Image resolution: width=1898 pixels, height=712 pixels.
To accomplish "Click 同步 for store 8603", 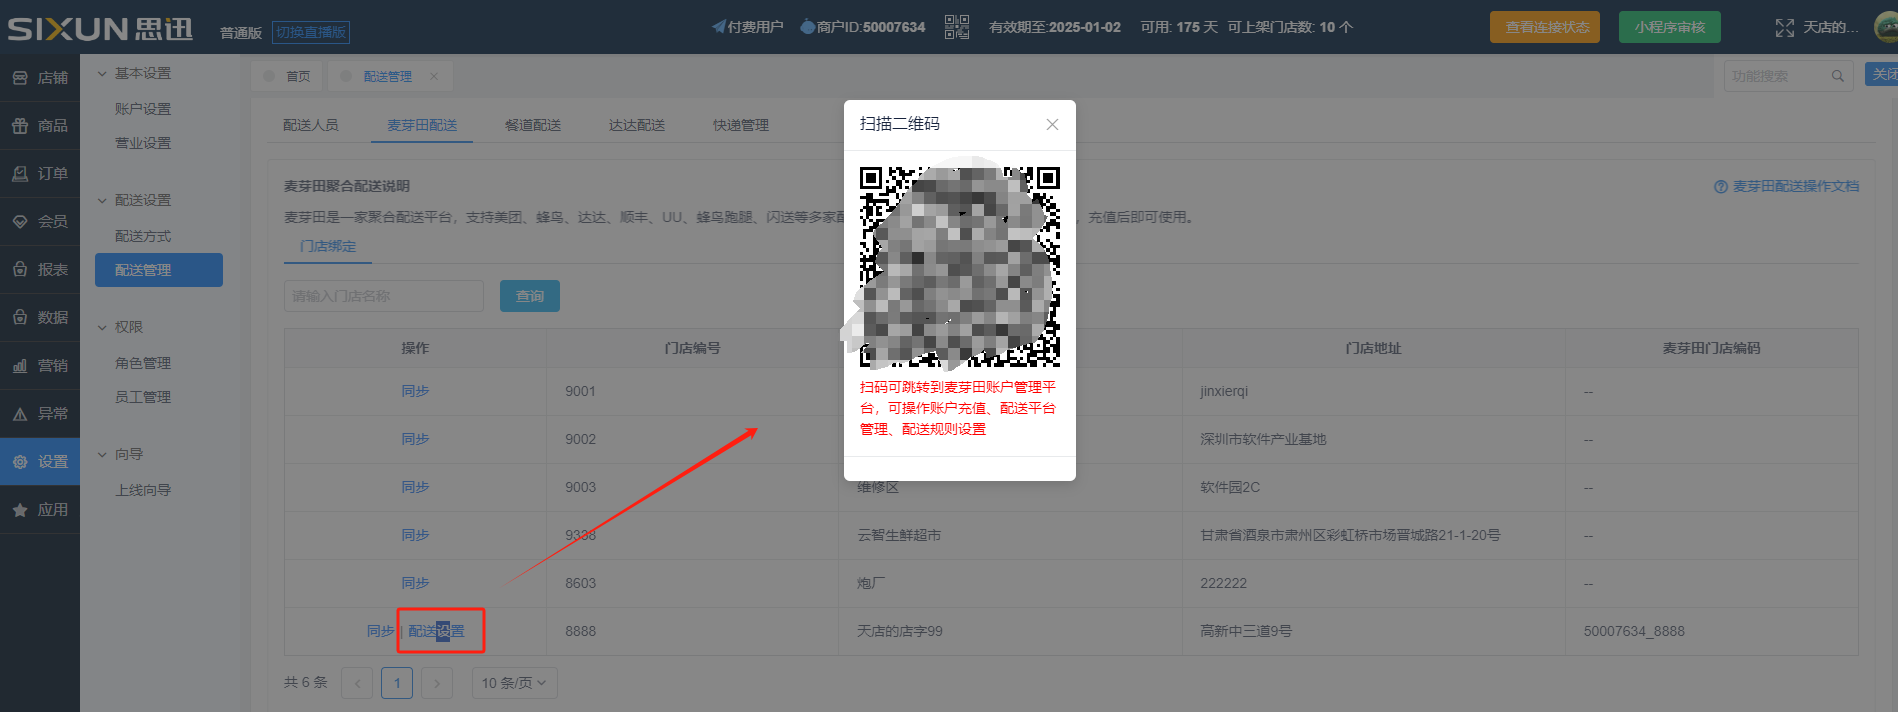I will [x=415, y=583].
